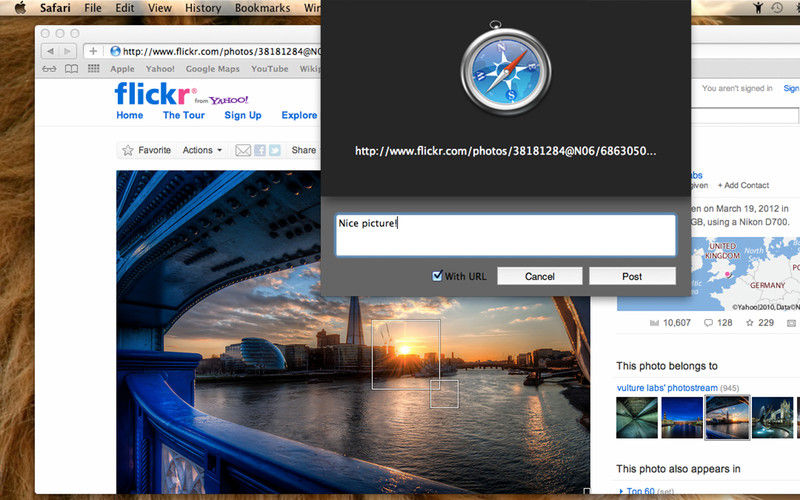Open the File menu
The width and height of the screenshot is (800, 500).
[93, 8]
